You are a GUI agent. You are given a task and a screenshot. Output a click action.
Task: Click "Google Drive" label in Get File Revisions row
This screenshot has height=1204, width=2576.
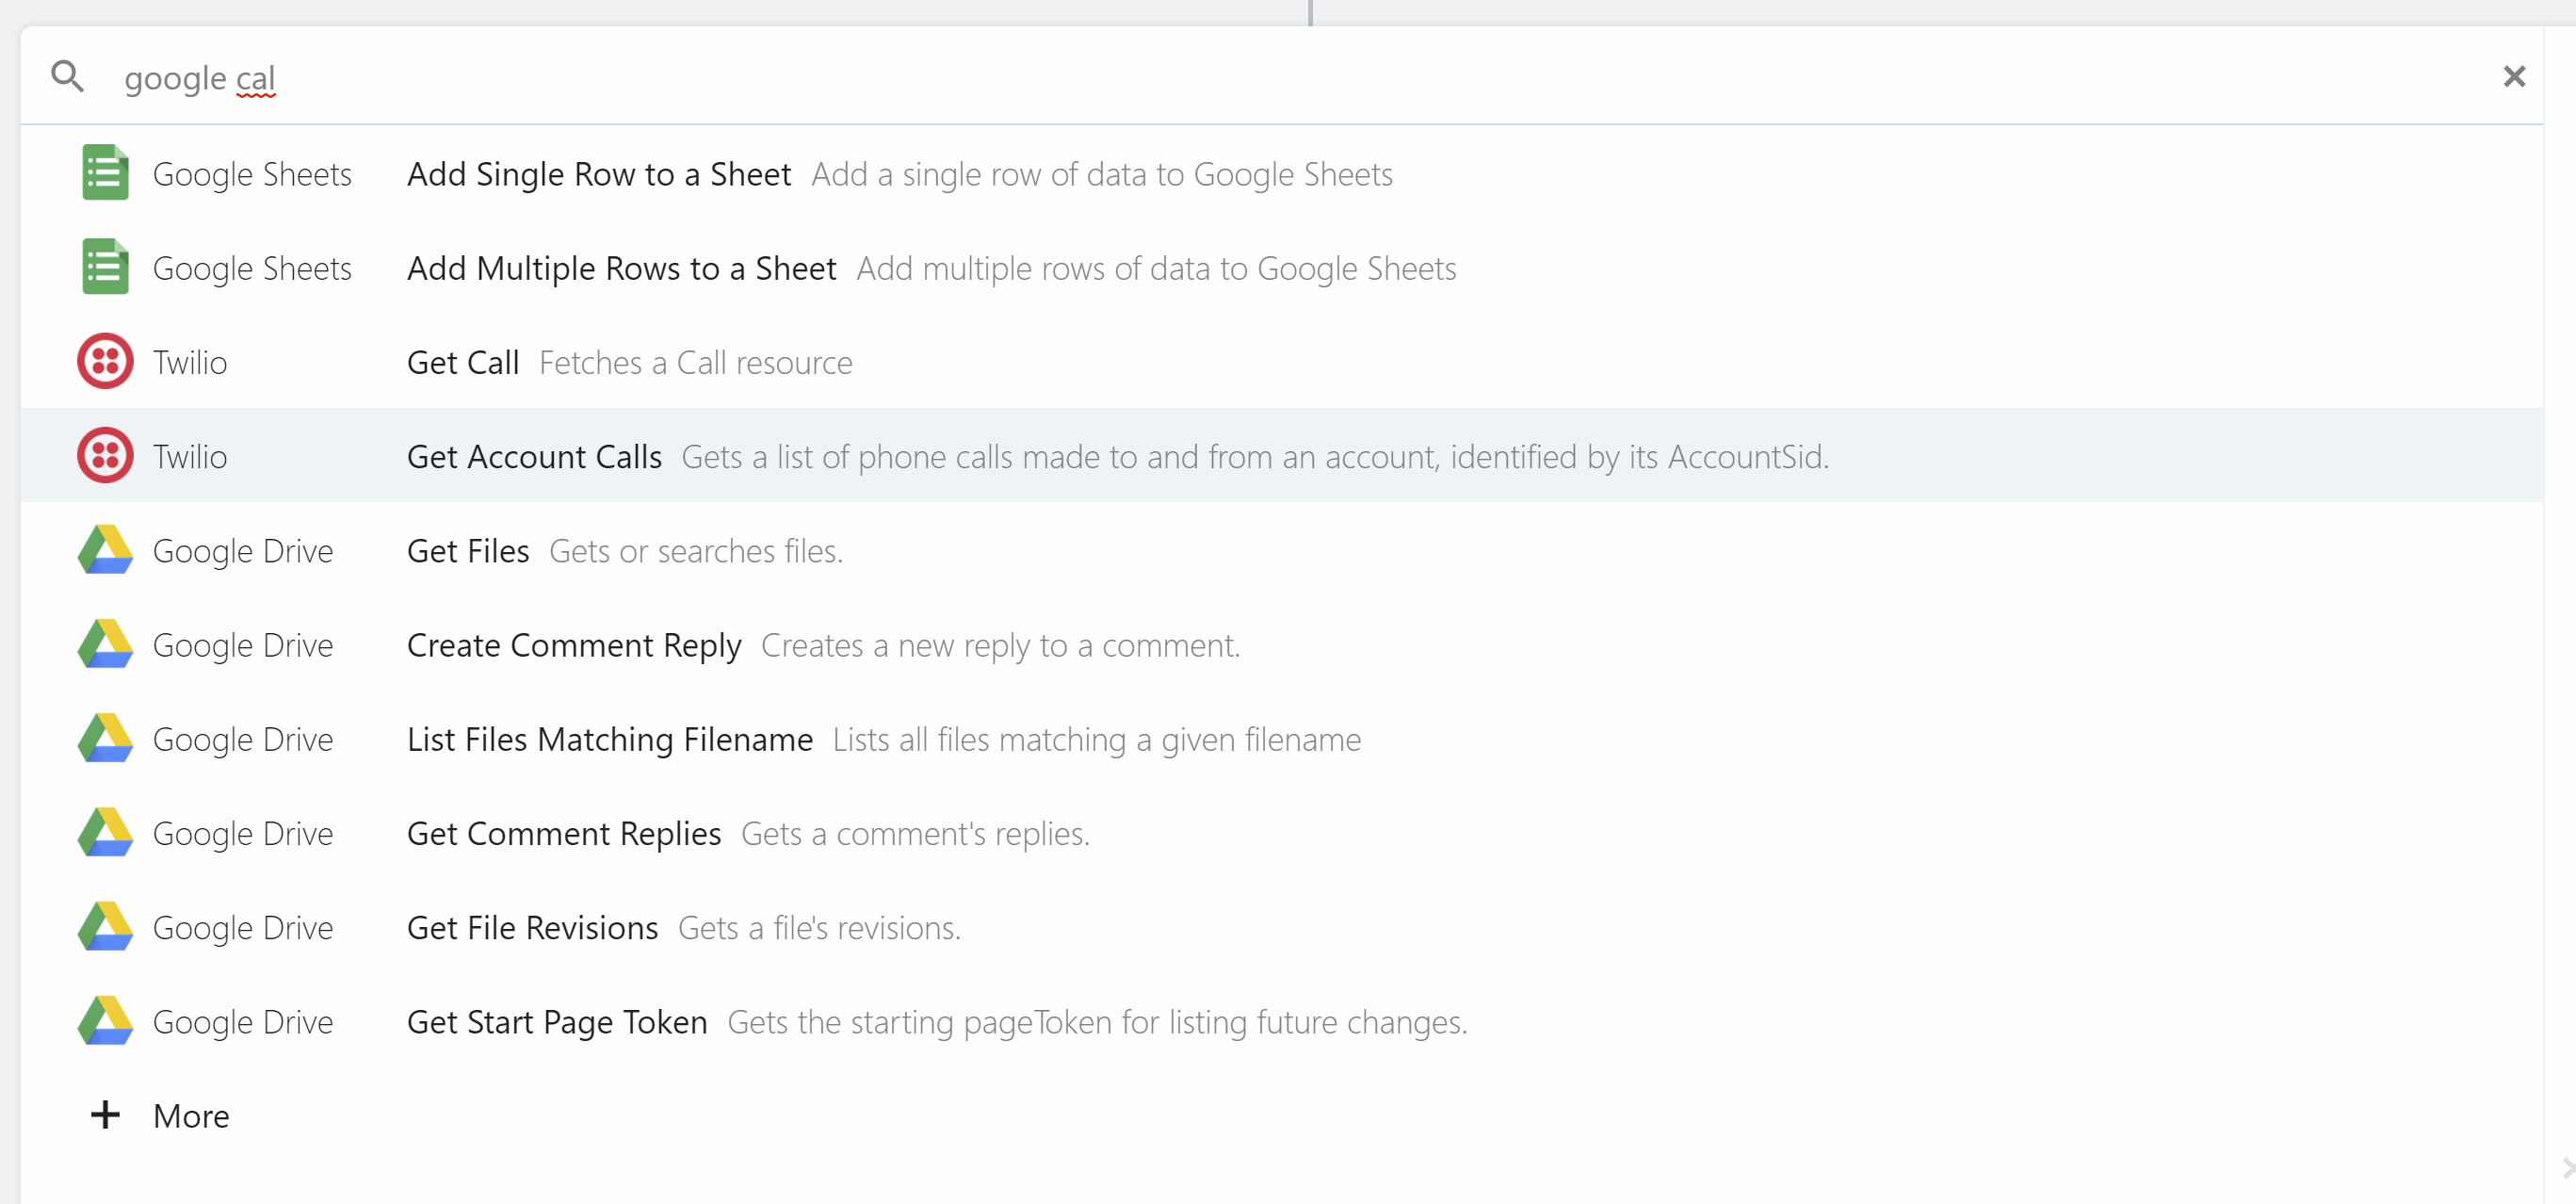pos(243,927)
